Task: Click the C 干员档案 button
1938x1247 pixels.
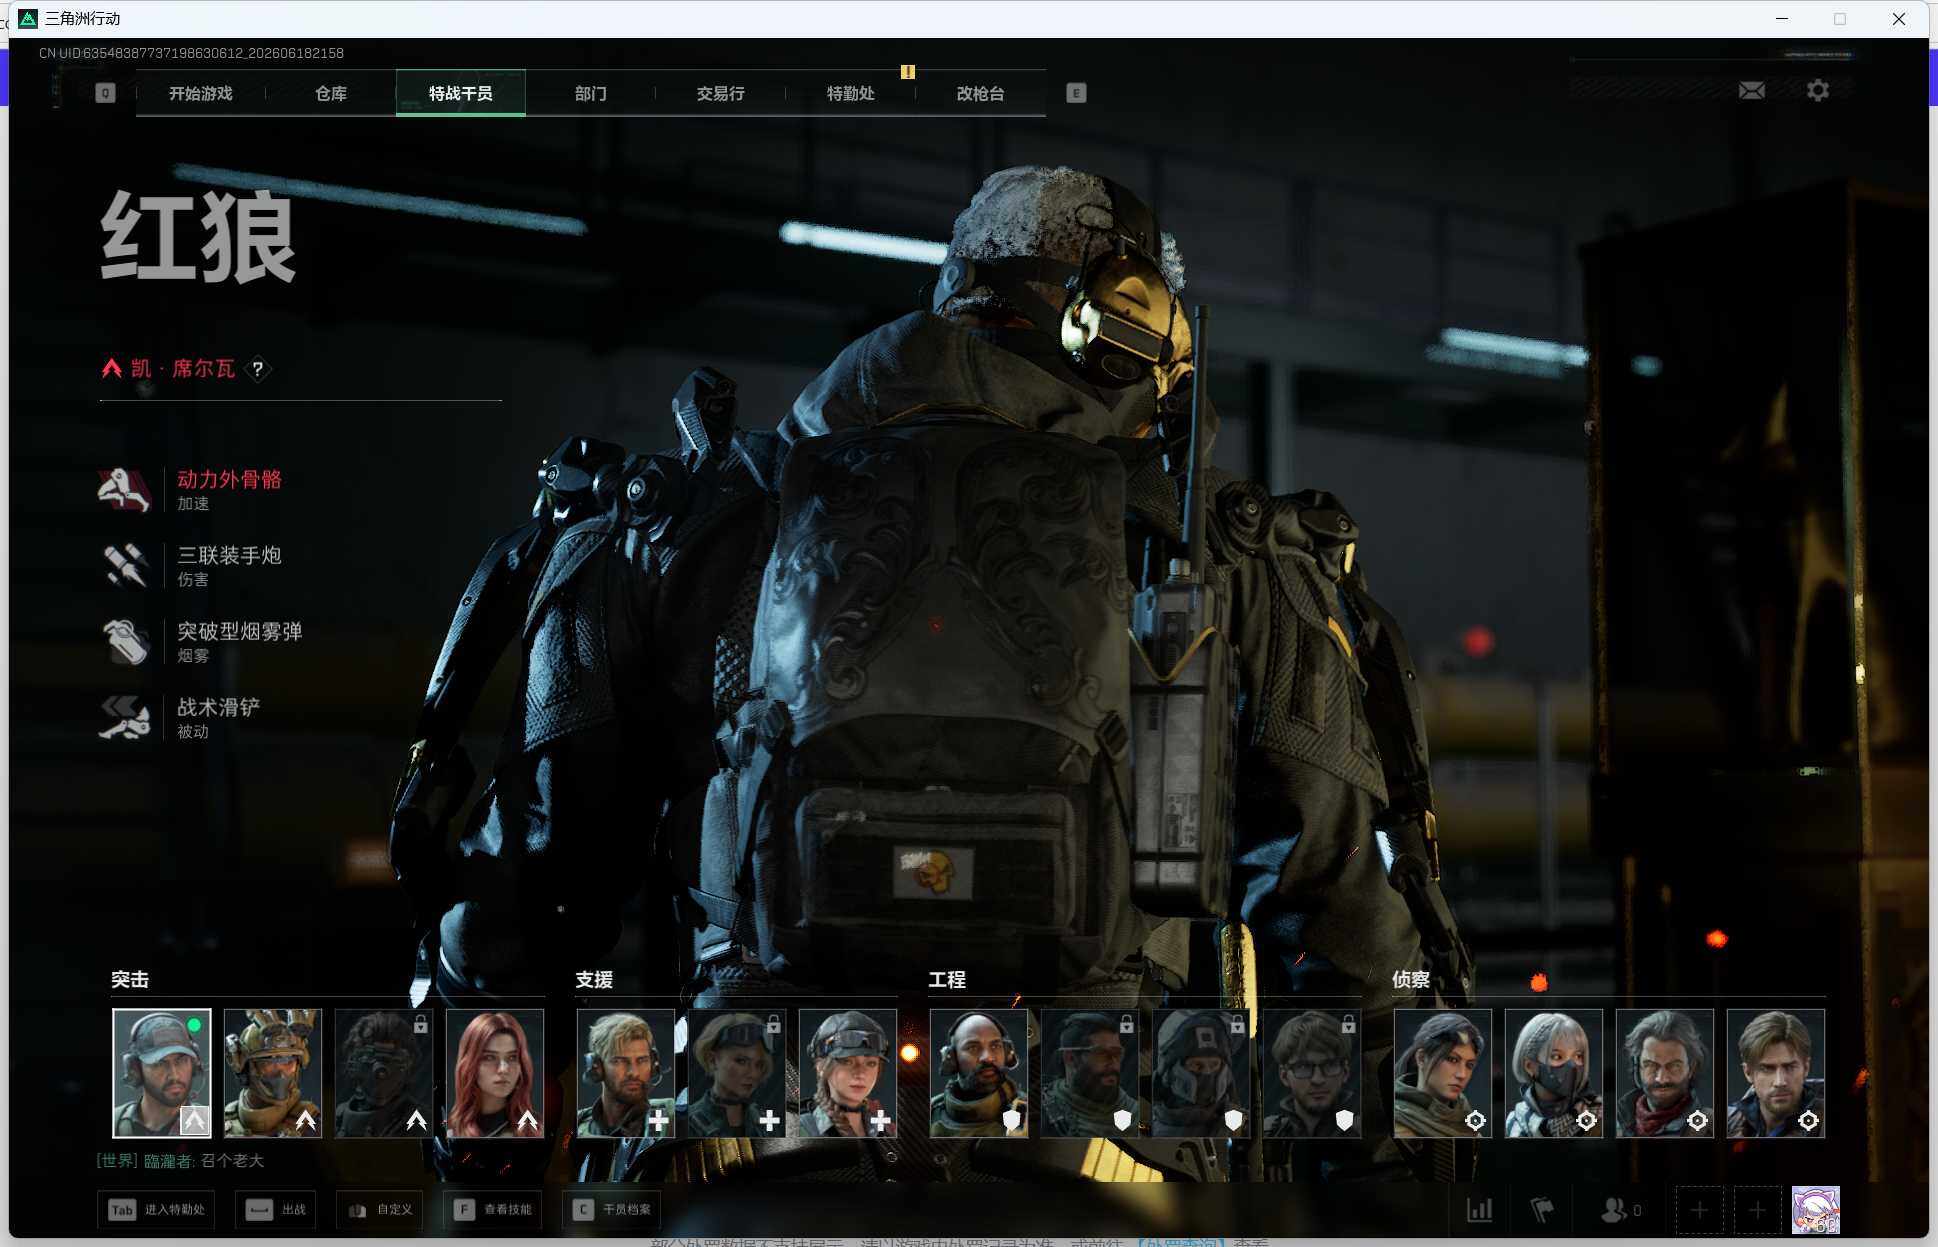Action: click(x=612, y=1210)
